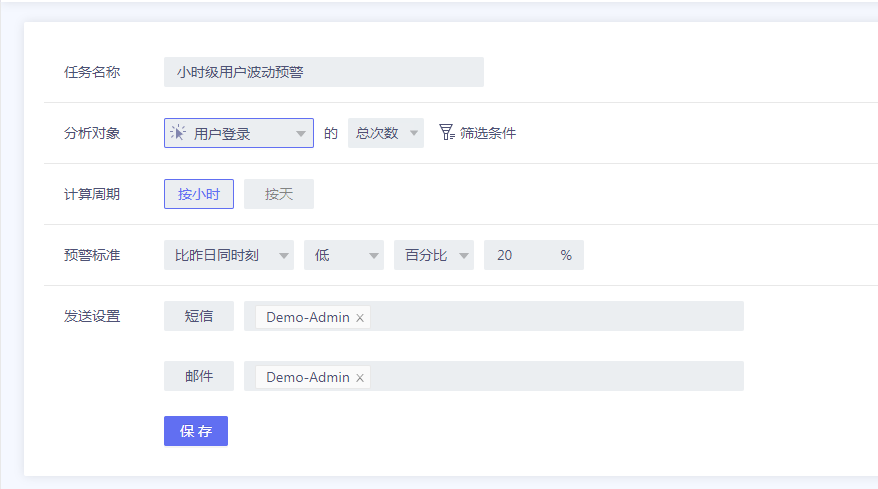Click the 筛选条件 link text

coord(488,133)
